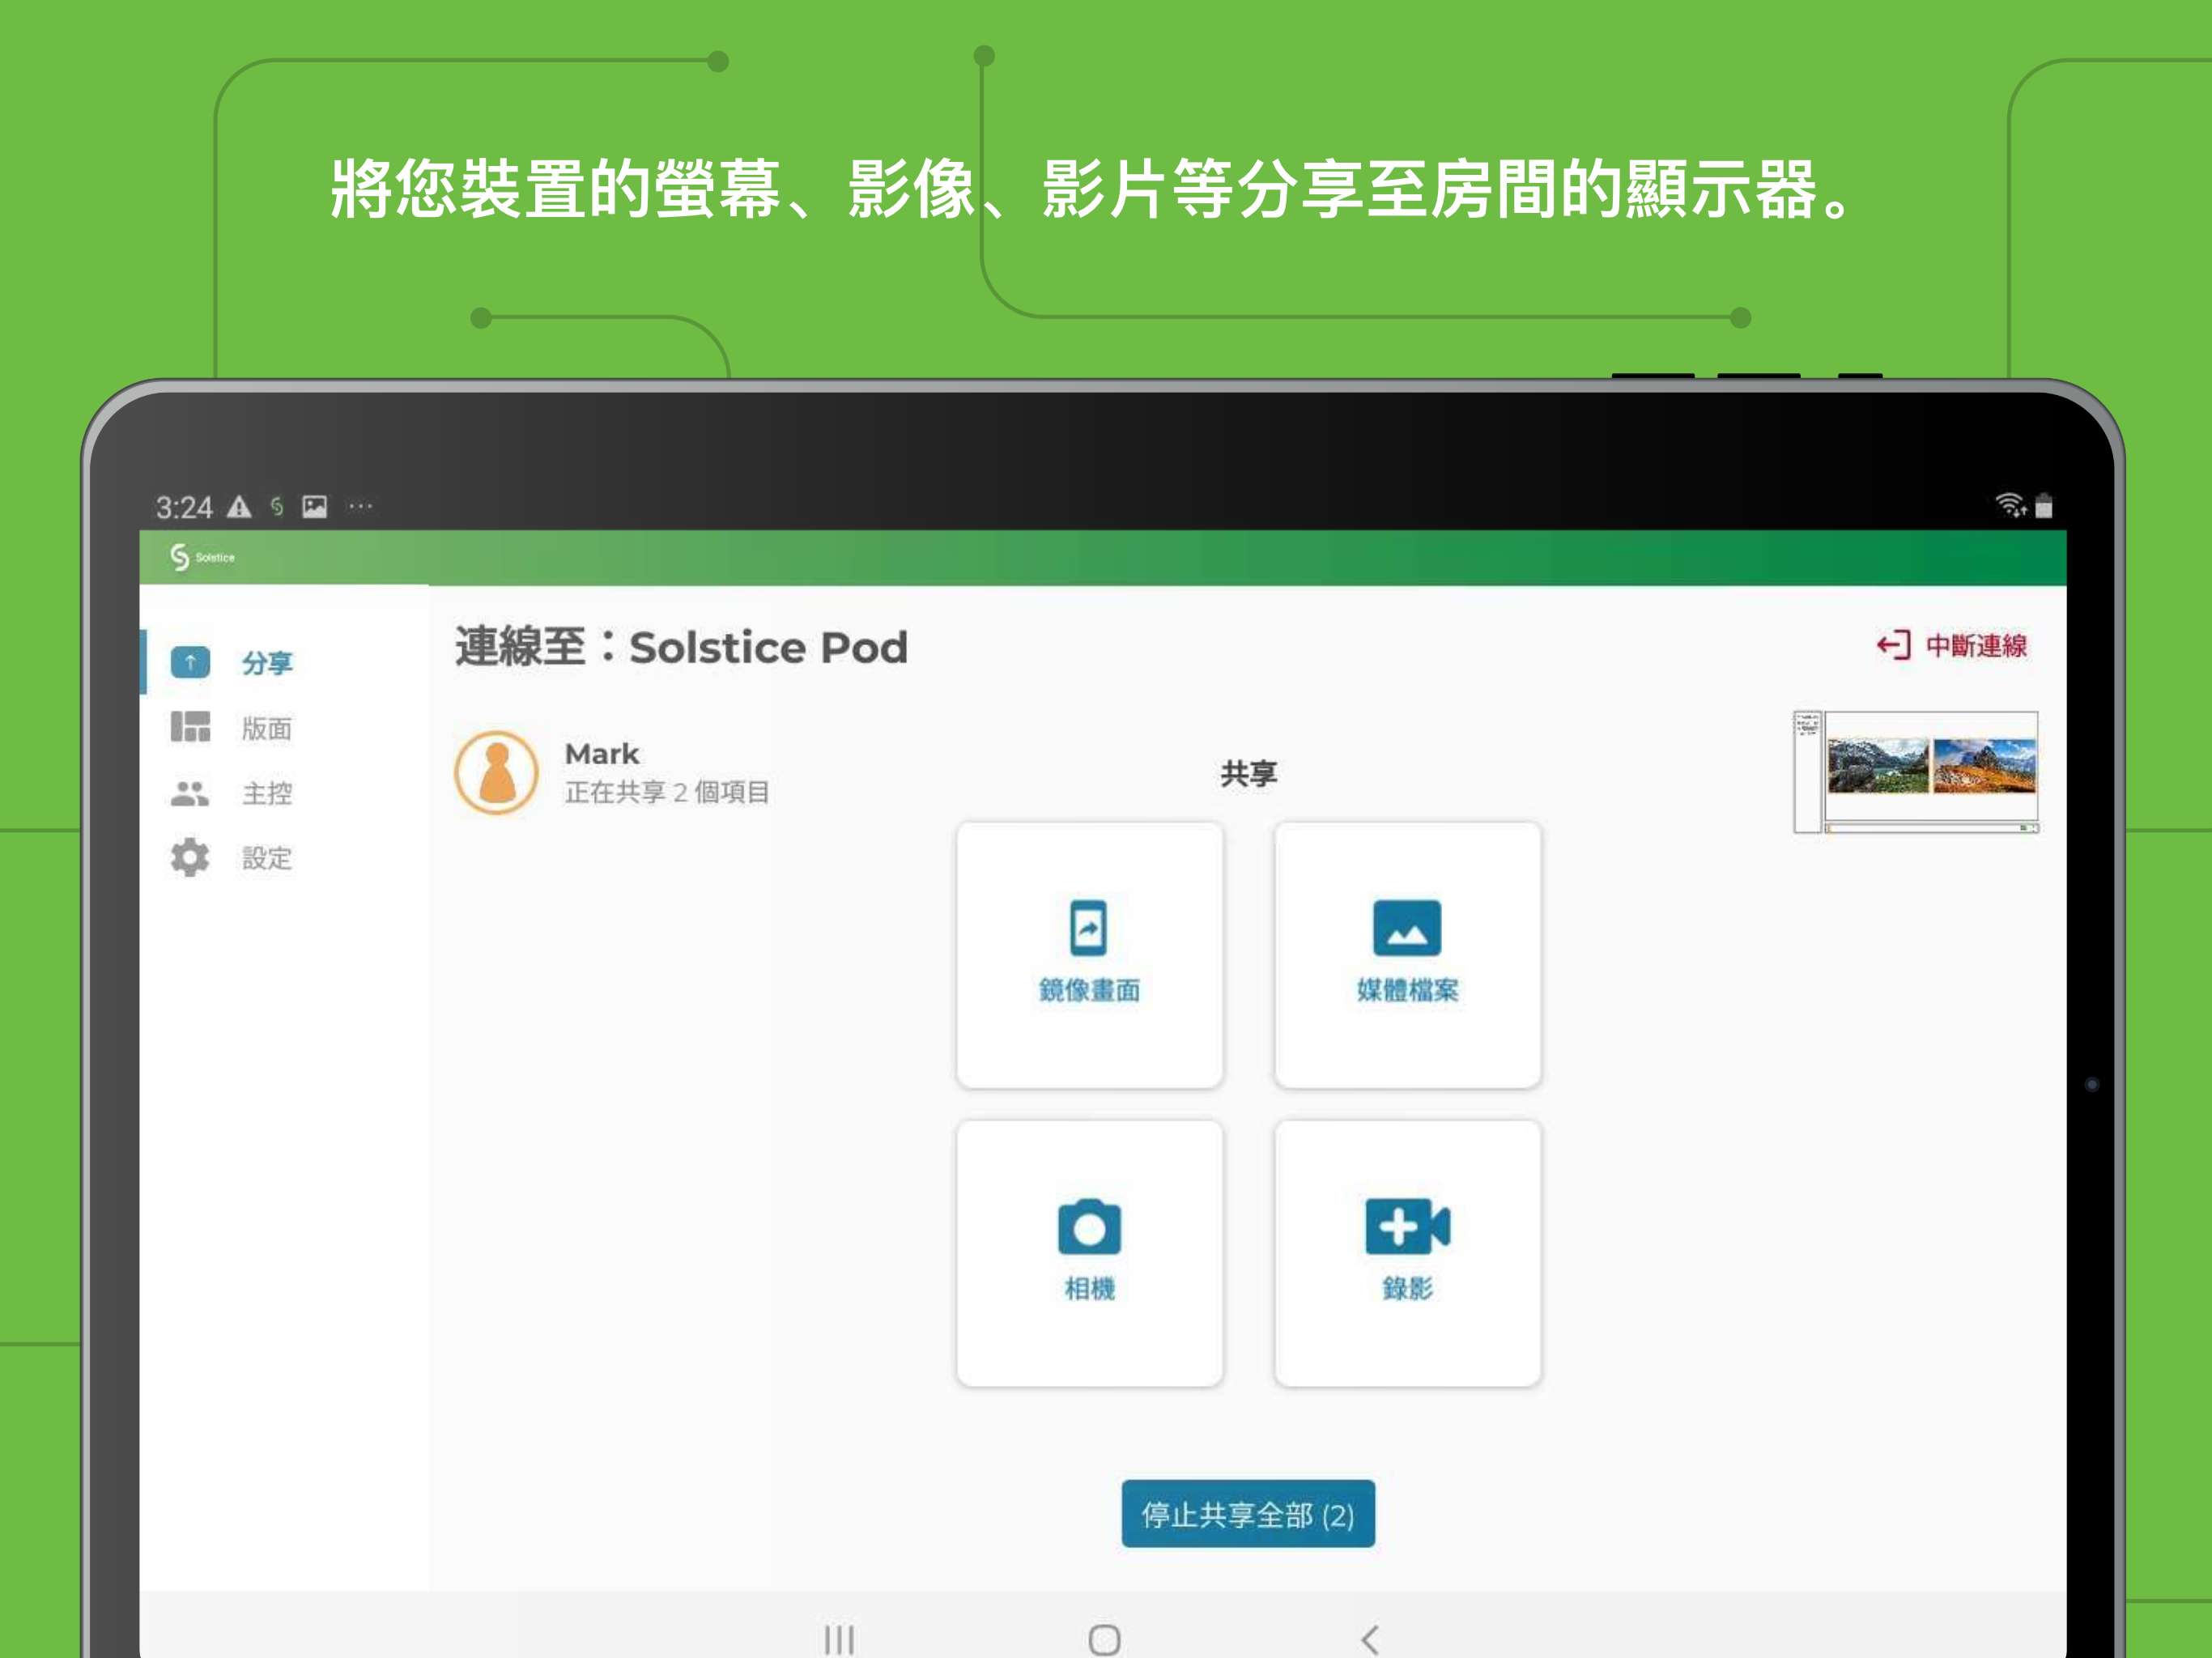
Task: Open the shared display preview thumbnail
Action: [x=1916, y=772]
